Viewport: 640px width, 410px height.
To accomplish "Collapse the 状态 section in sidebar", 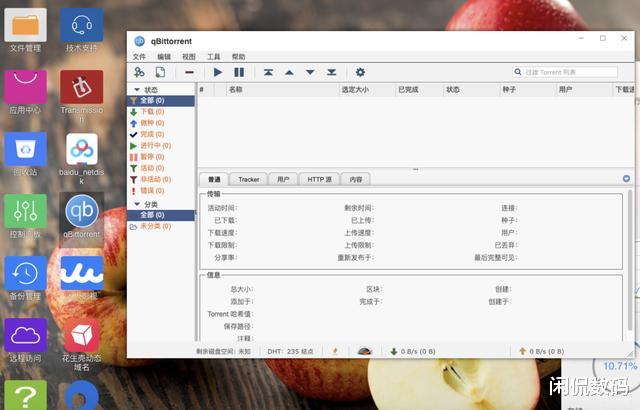I will point(137,89).
